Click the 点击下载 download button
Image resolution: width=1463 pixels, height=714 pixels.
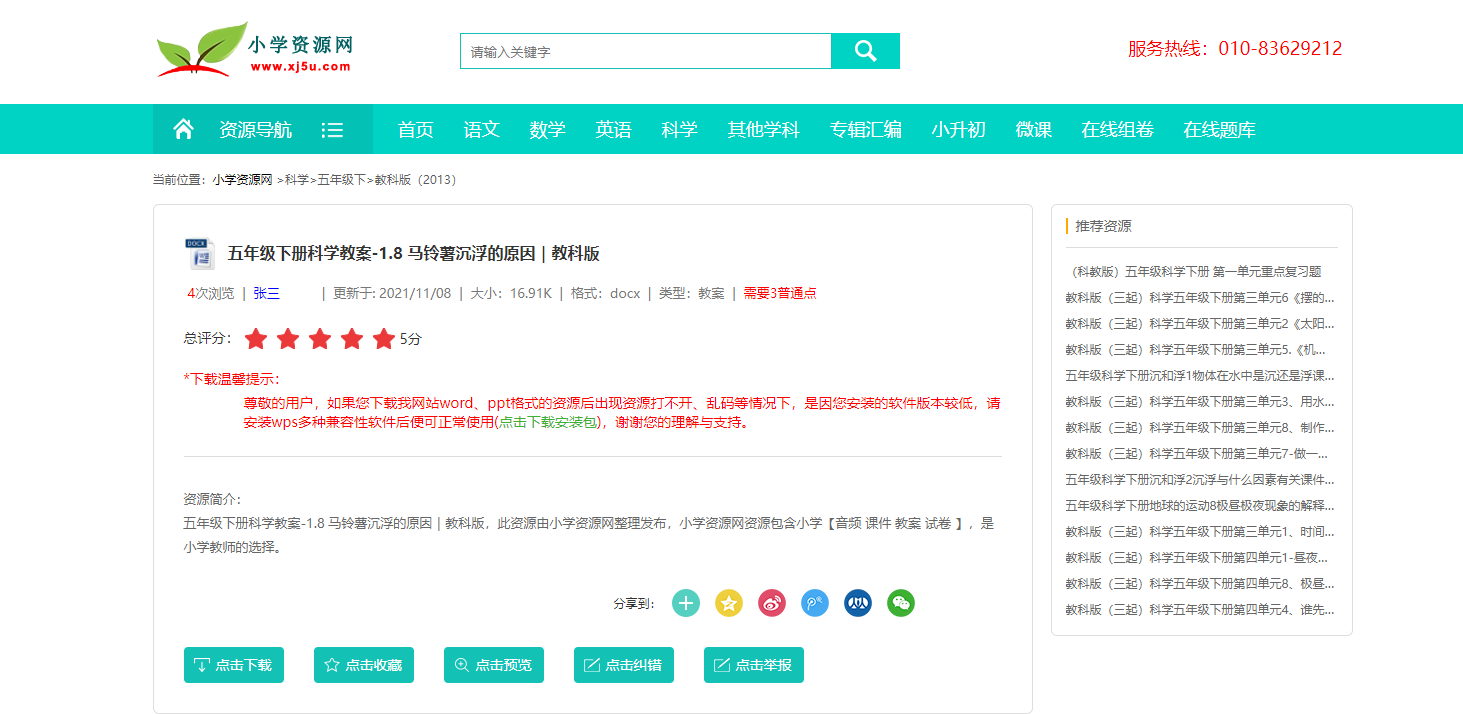(x=234, y=665)
